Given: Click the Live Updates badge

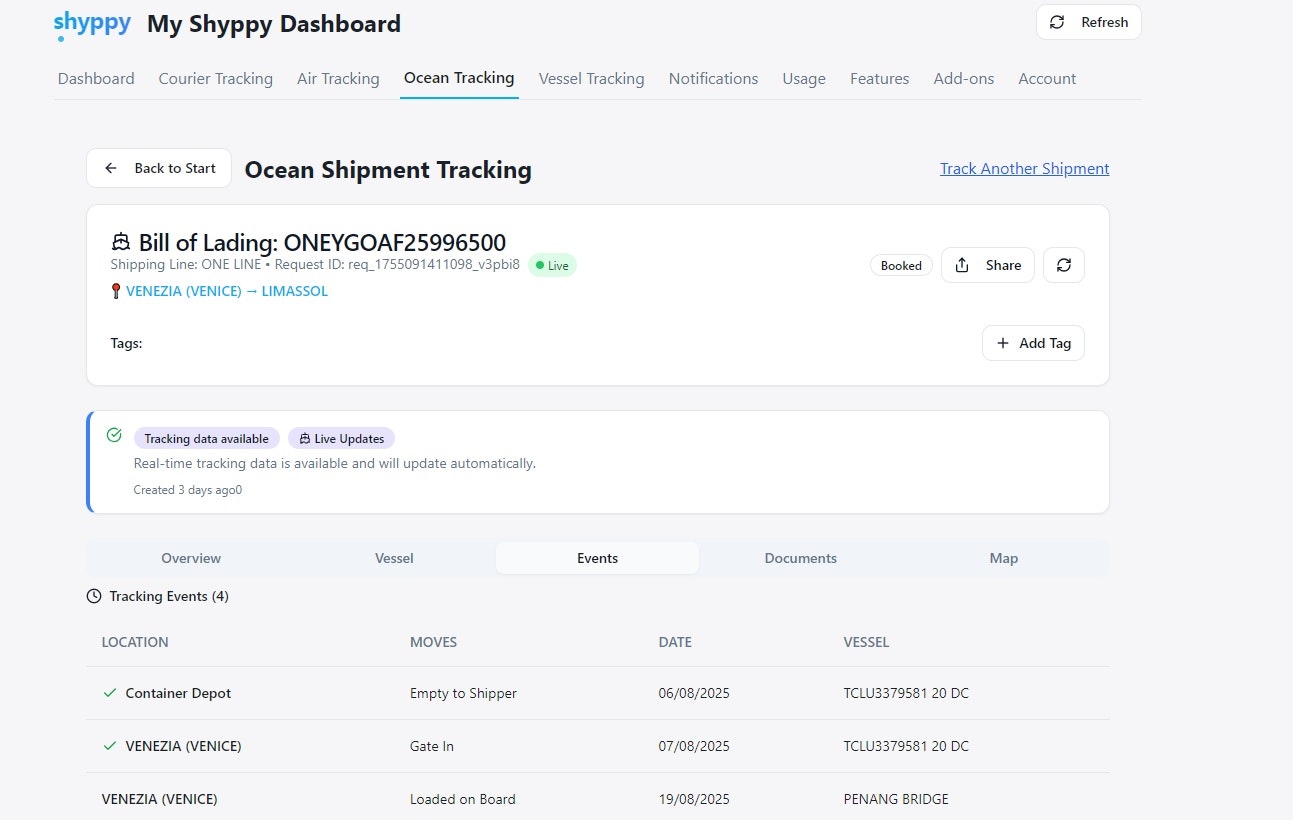Looking at the screenshot, I should (x=342, y=438).
